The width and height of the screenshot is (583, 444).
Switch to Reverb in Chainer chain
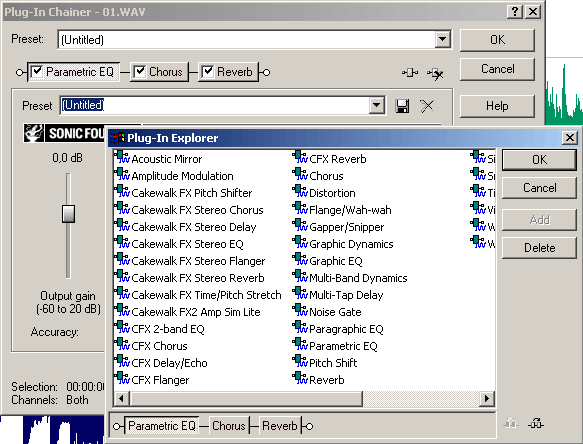(x=235, y=72)
